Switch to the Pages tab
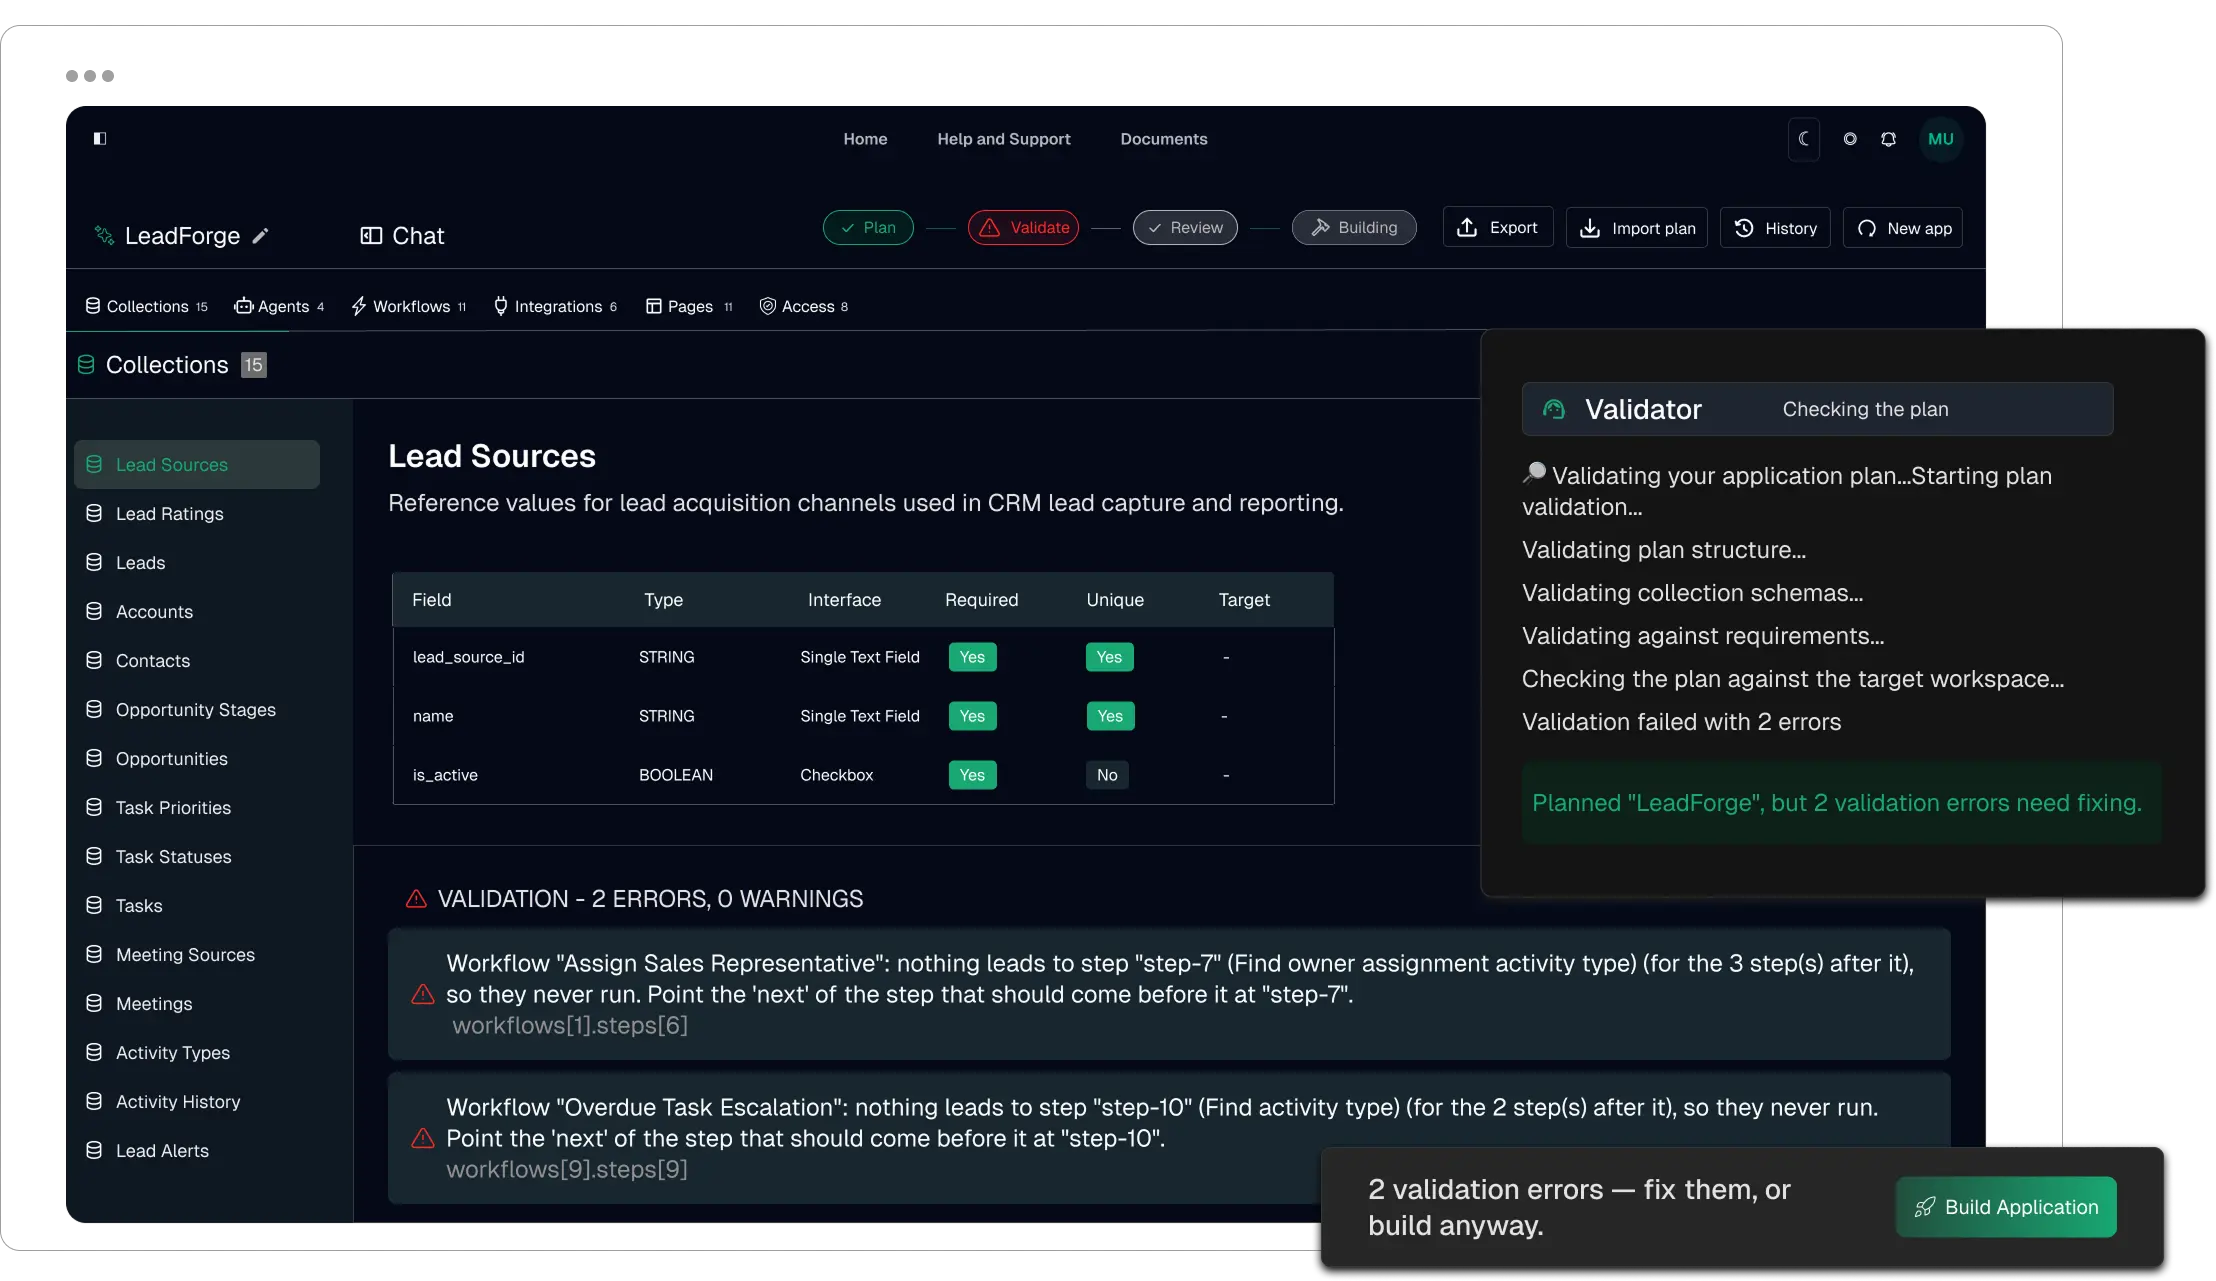 pyautogui.click(x=689, y=306)
